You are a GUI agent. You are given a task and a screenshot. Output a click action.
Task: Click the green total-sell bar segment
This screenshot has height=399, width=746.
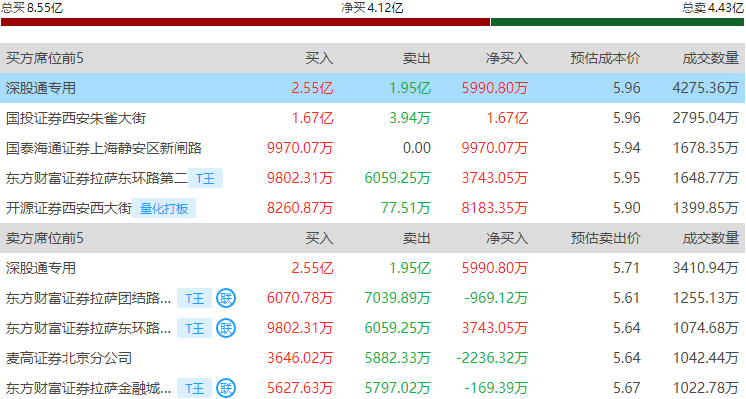[x=618, y=22]
